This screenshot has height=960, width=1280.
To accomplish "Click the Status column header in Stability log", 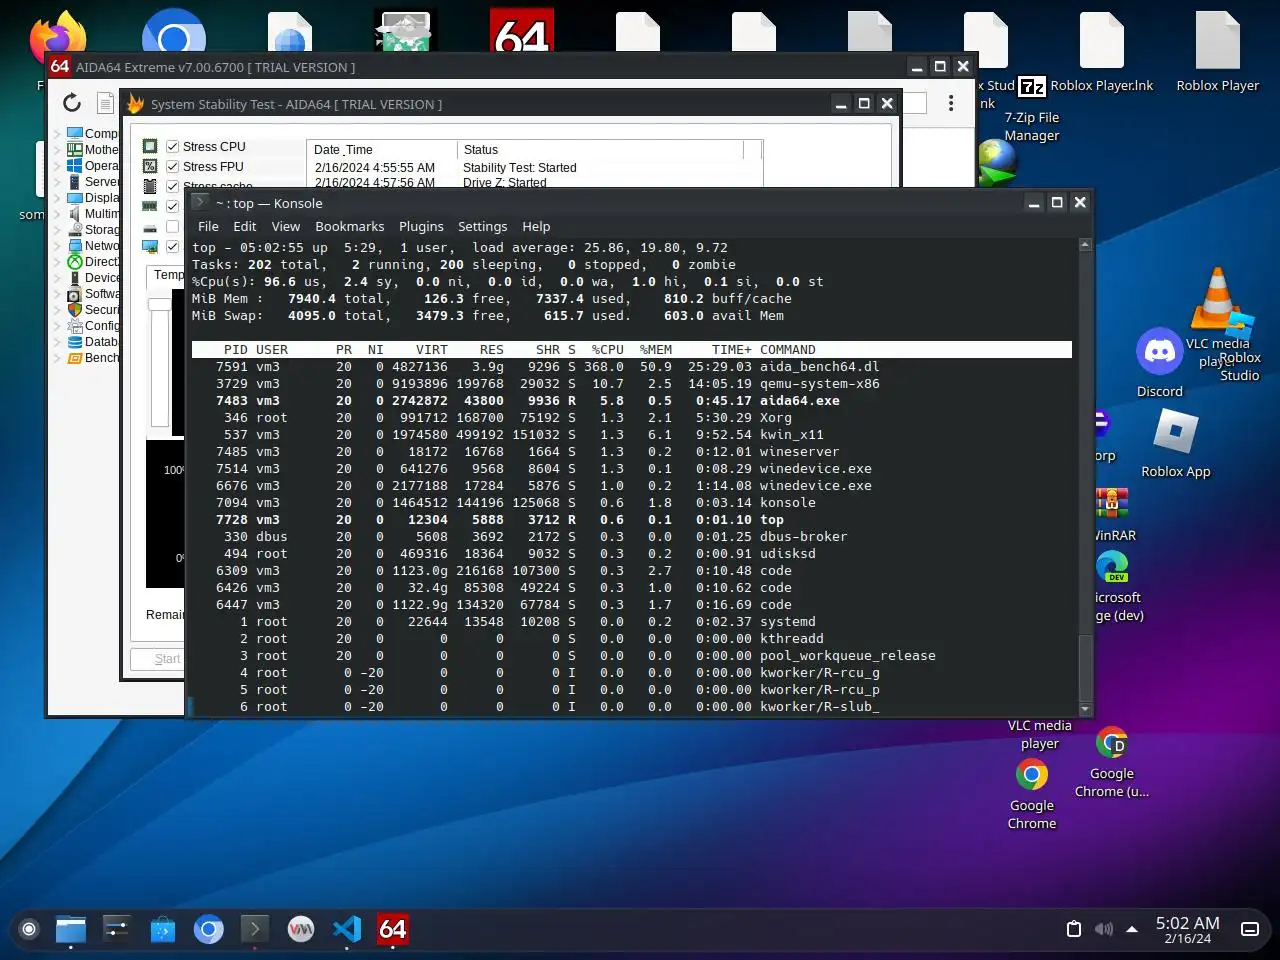I will [600, 149].
